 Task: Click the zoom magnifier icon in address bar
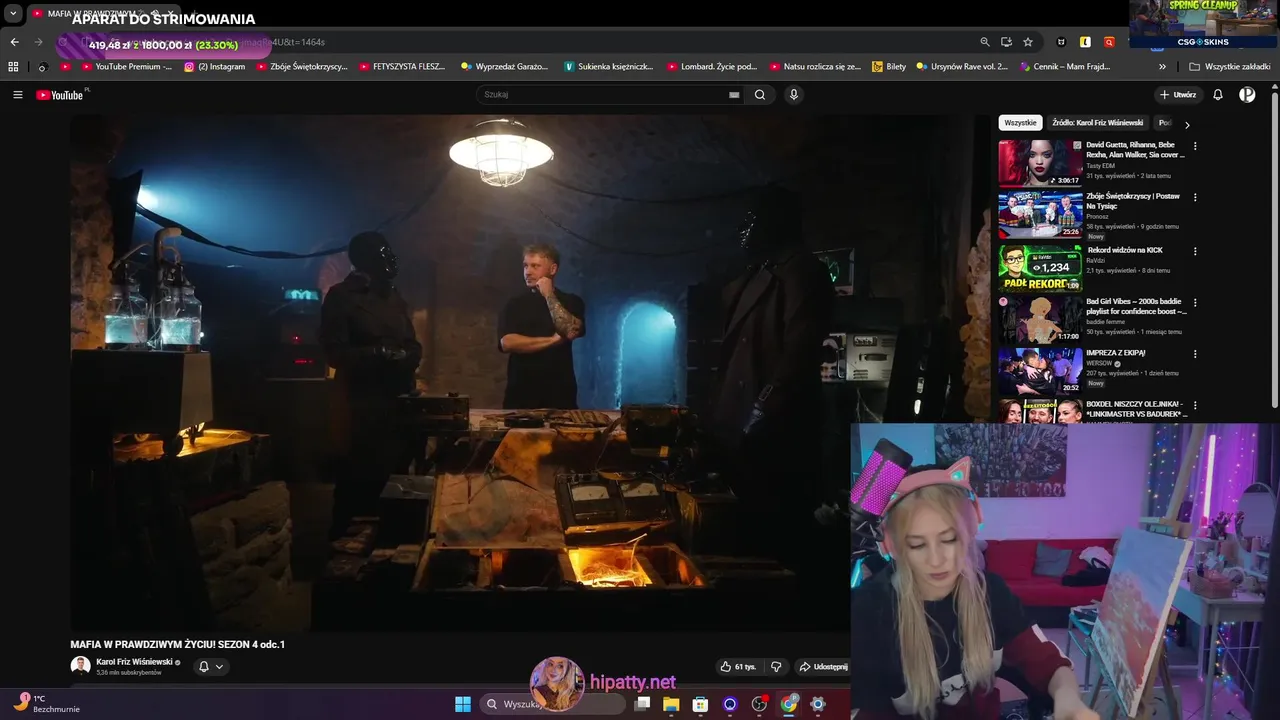985,42
